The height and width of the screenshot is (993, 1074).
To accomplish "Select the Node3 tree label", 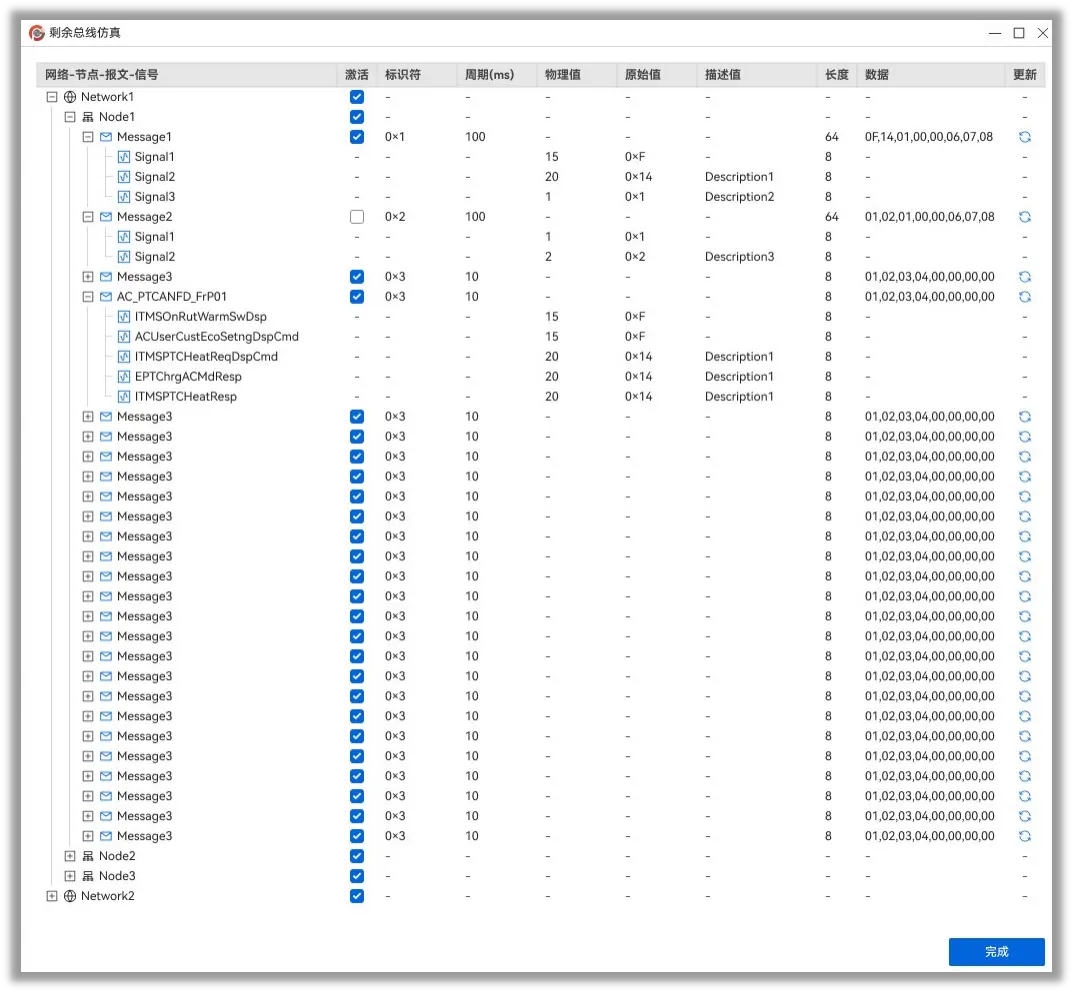I will (x=117, y=877).
